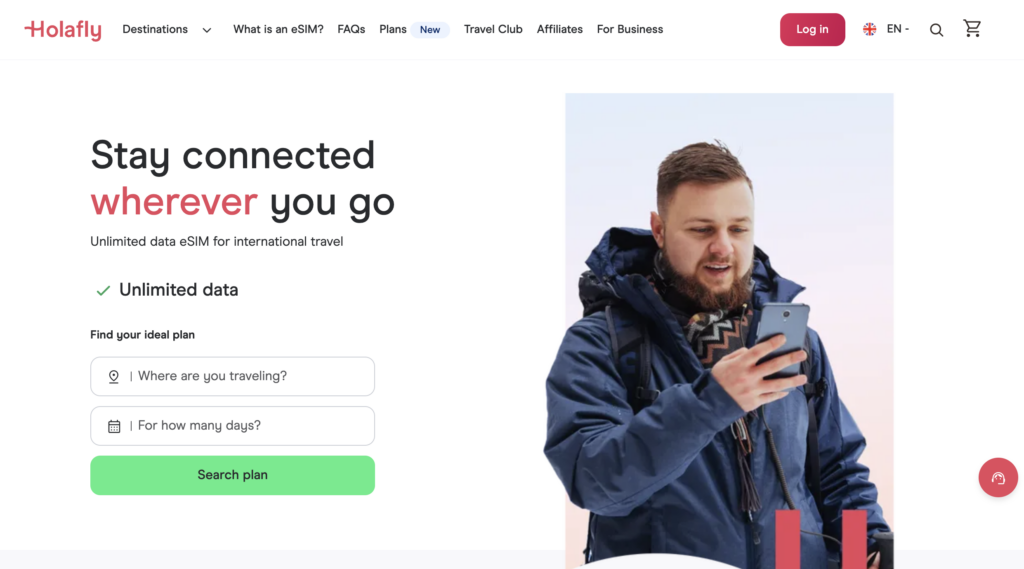Open the Plans menu item
This screenshot has height=569, width=1024.
pyautogui.click(x=392, y=29)
